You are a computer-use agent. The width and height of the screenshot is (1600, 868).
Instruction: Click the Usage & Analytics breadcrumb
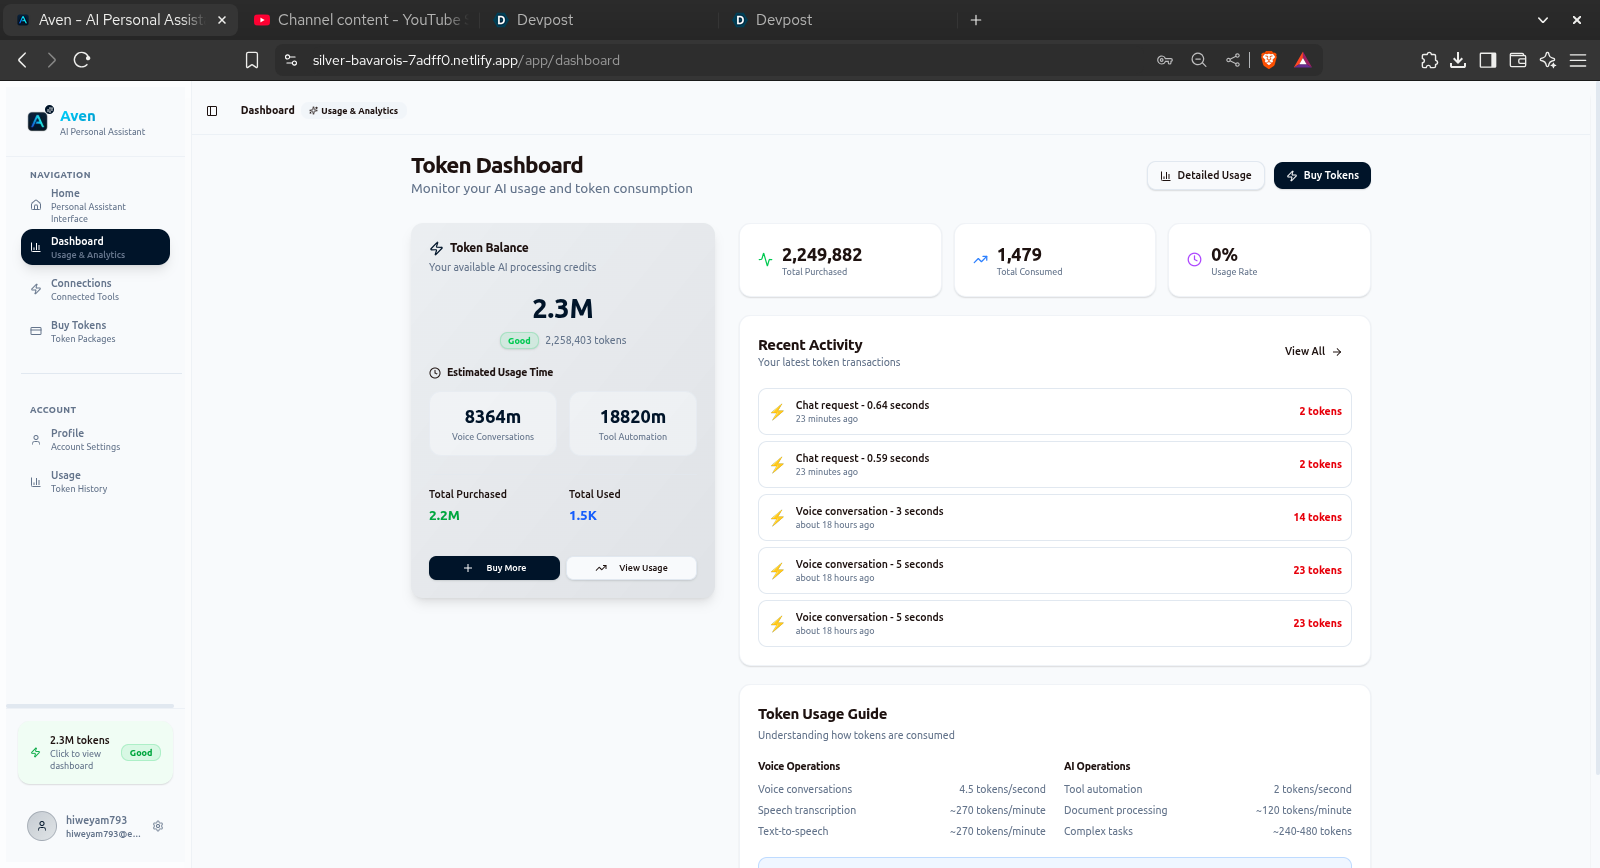pyautogui.click(x=353, y=111)
